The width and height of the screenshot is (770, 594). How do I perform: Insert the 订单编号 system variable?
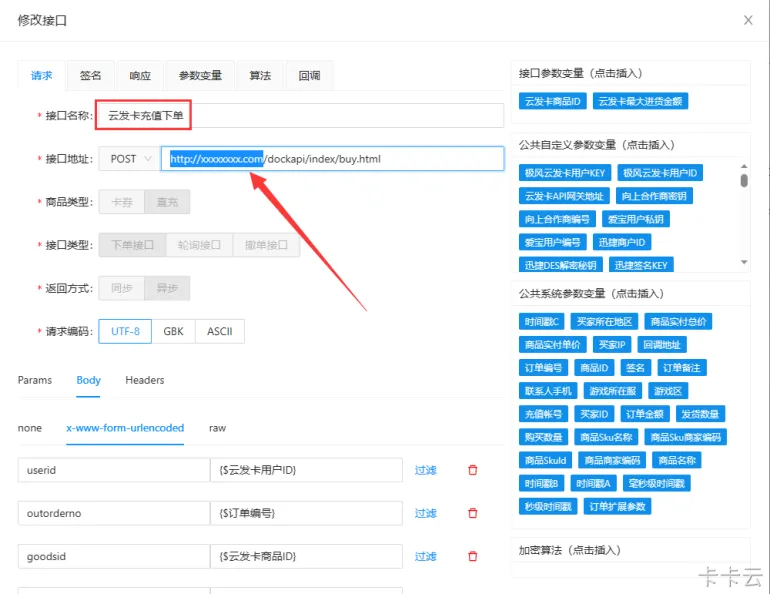(543, 368)
